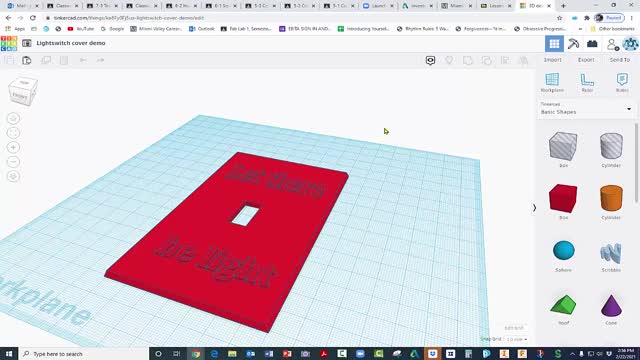Image resolution: width=640 pixels, height=360 pixels.
Task: Click the Home view button
Action: tap(13, 118)
